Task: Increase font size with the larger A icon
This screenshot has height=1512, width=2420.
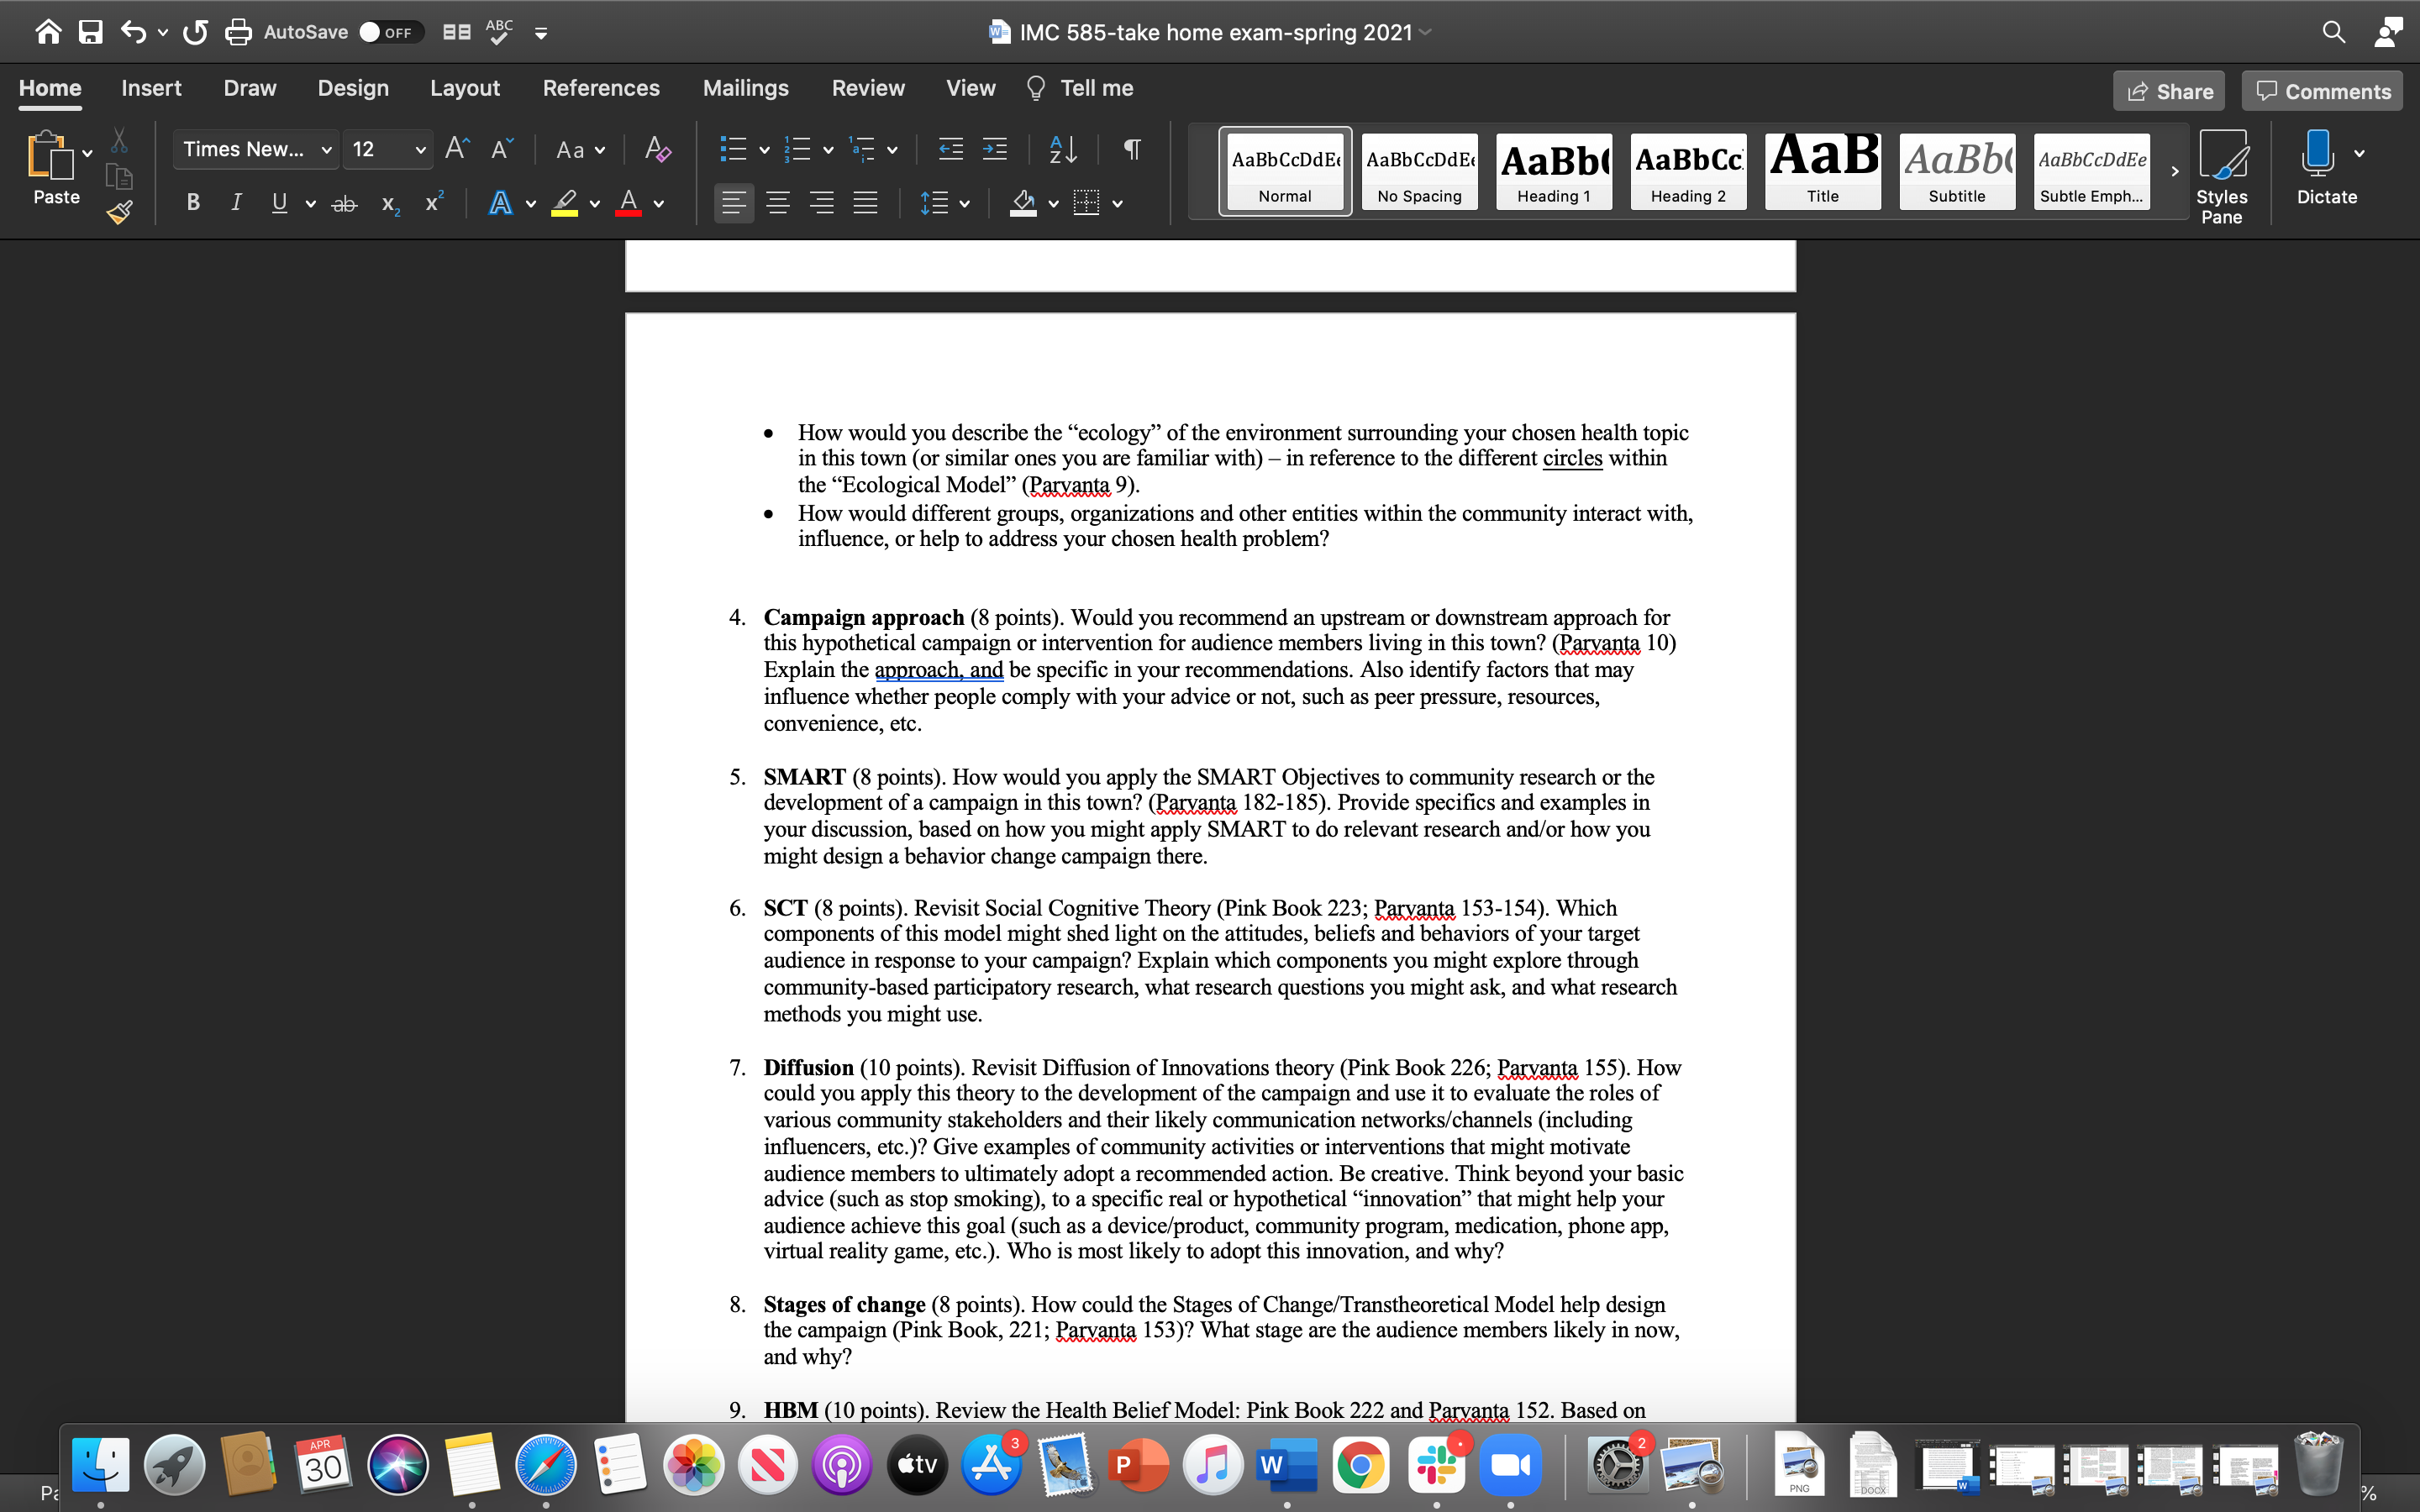Action: click(457, 149)
